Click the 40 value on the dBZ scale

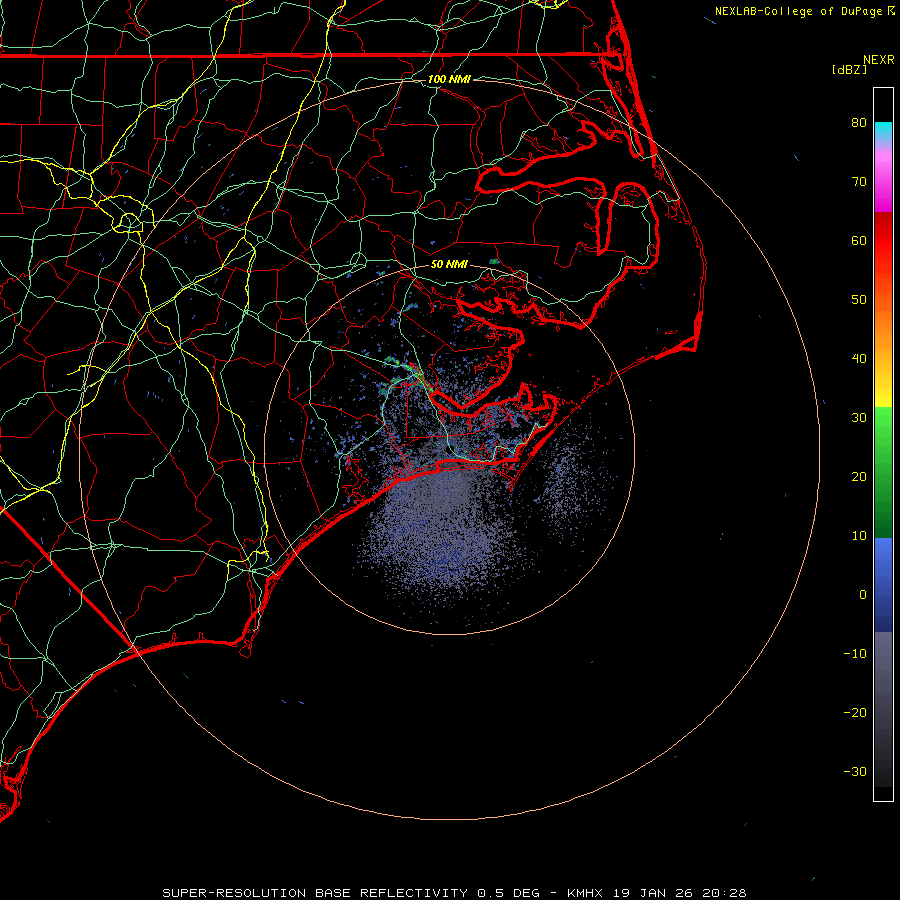(859, 359)
